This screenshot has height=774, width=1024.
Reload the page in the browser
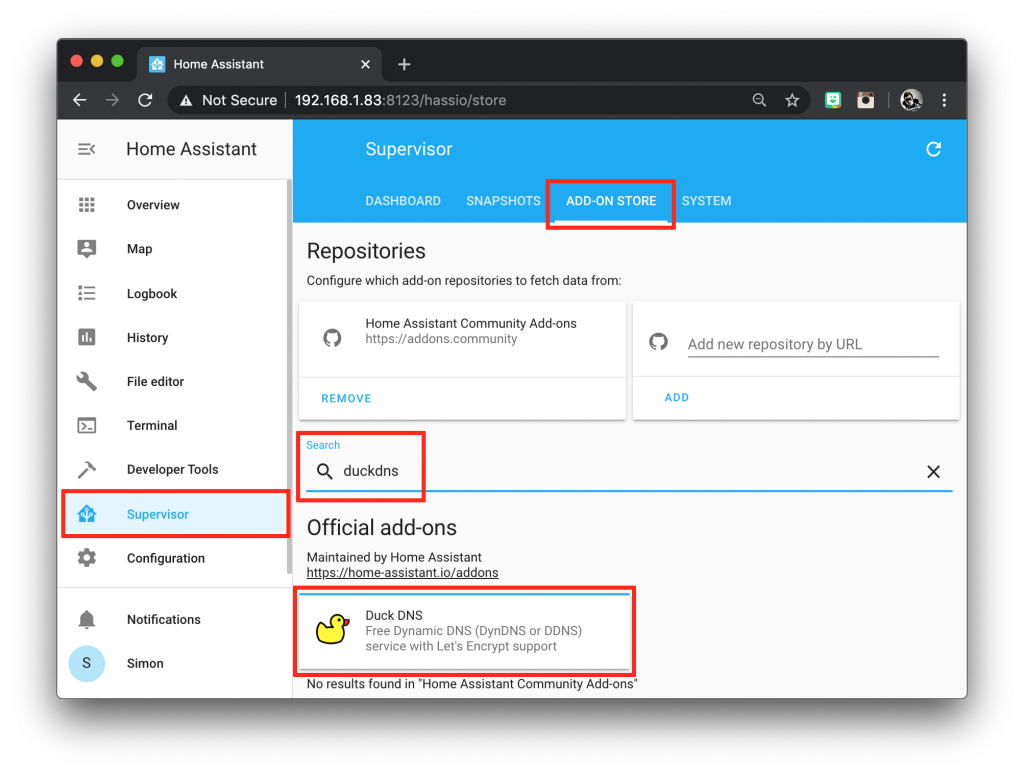pyautogui.click(x=145, y=100)
